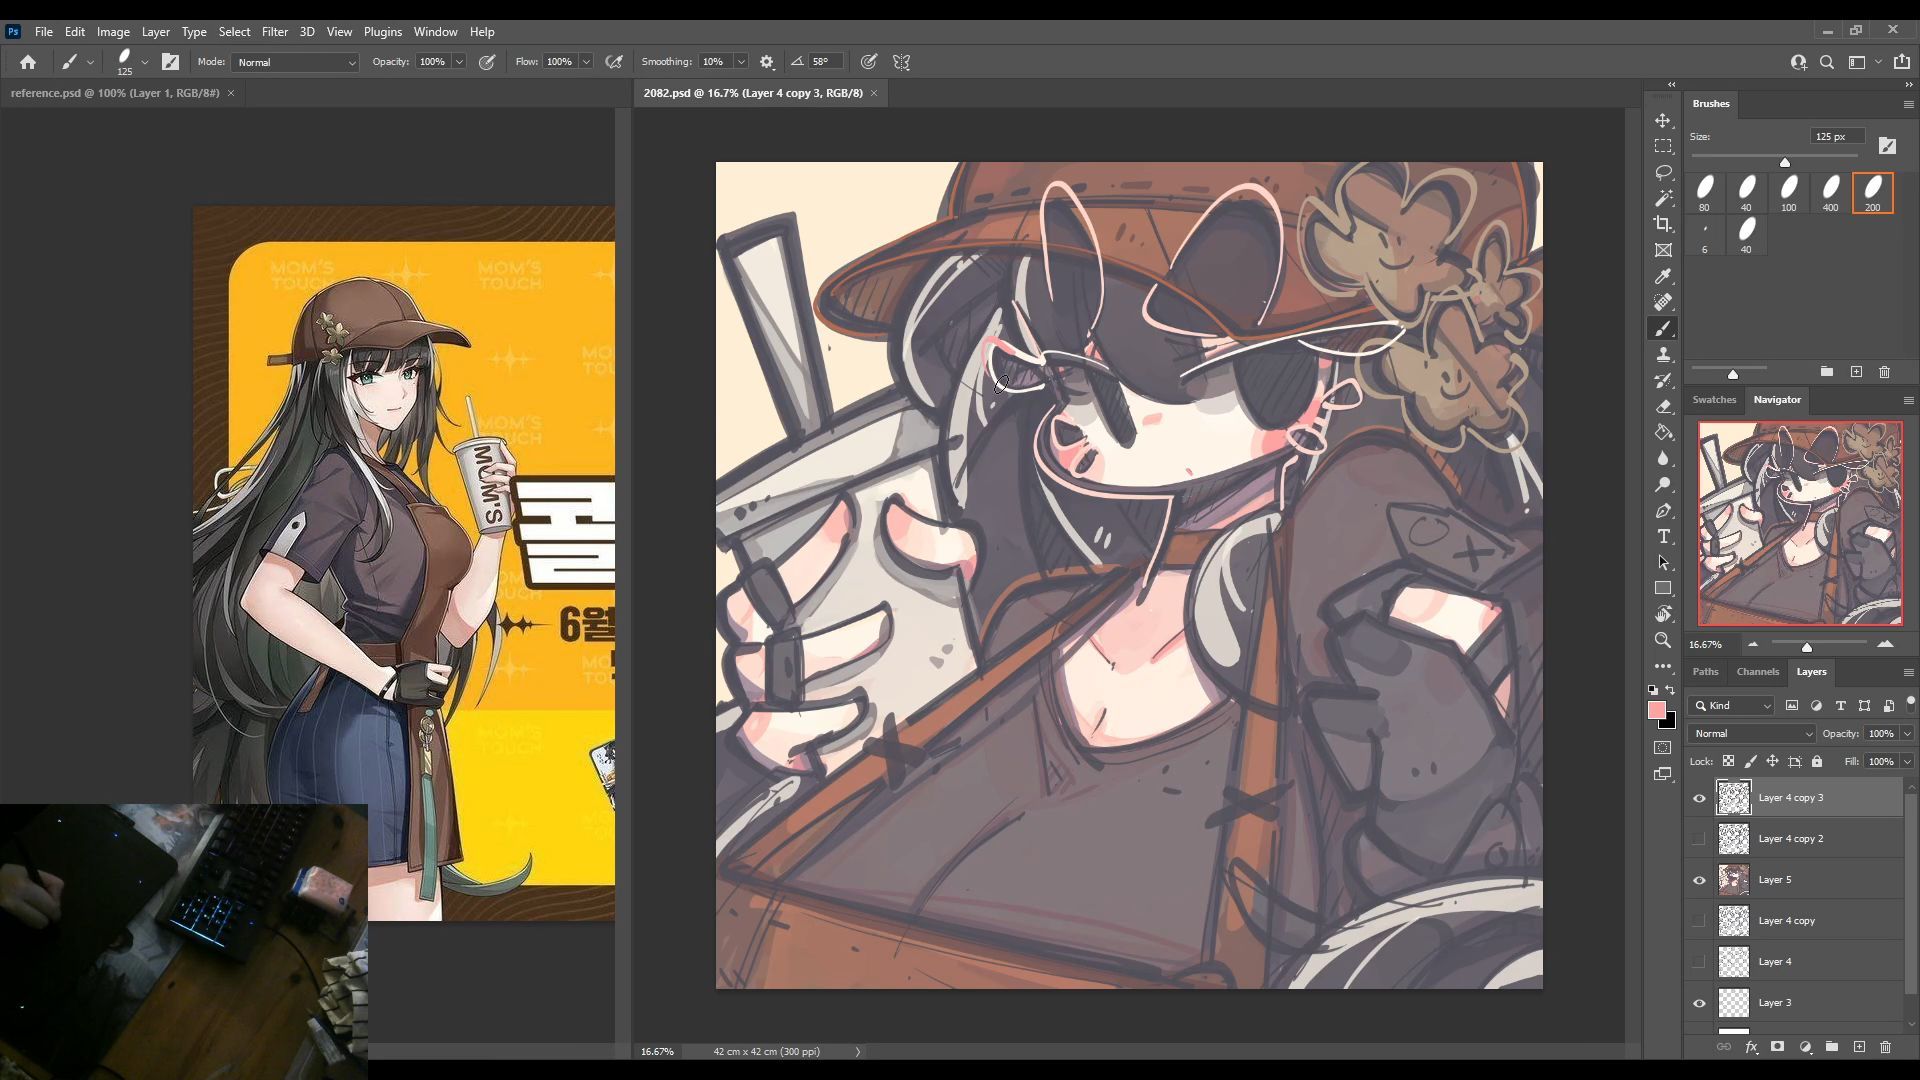Select the Move tool

(1663, 120)
